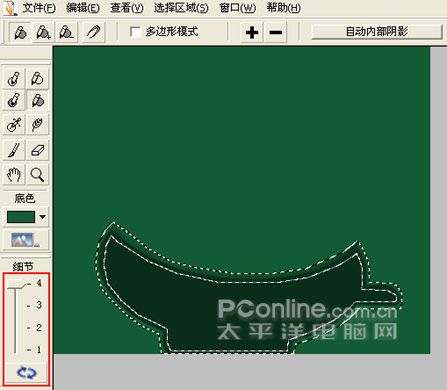Screen dimensions: 447x390
Task: Click the minus button in the top toolbar
Action: 275,32
